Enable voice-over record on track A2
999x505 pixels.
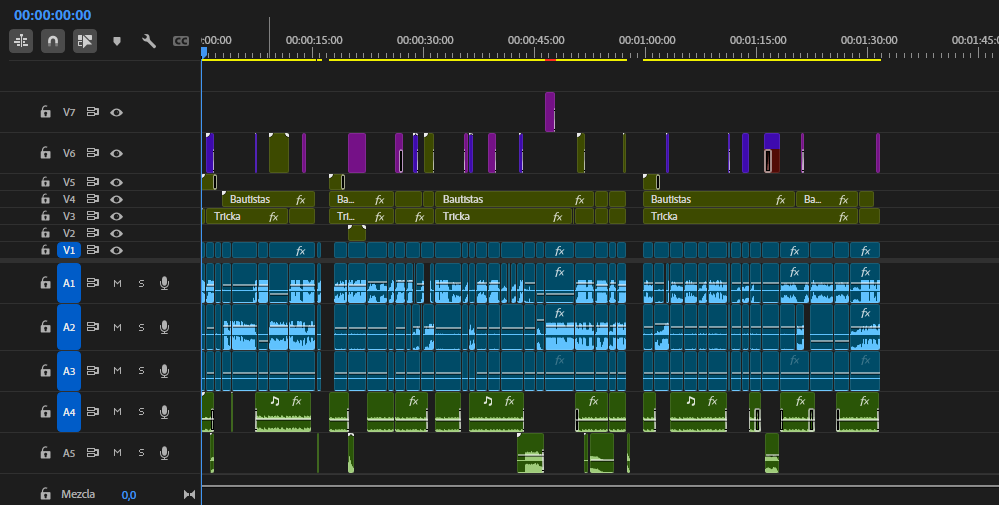click(164, 327)
